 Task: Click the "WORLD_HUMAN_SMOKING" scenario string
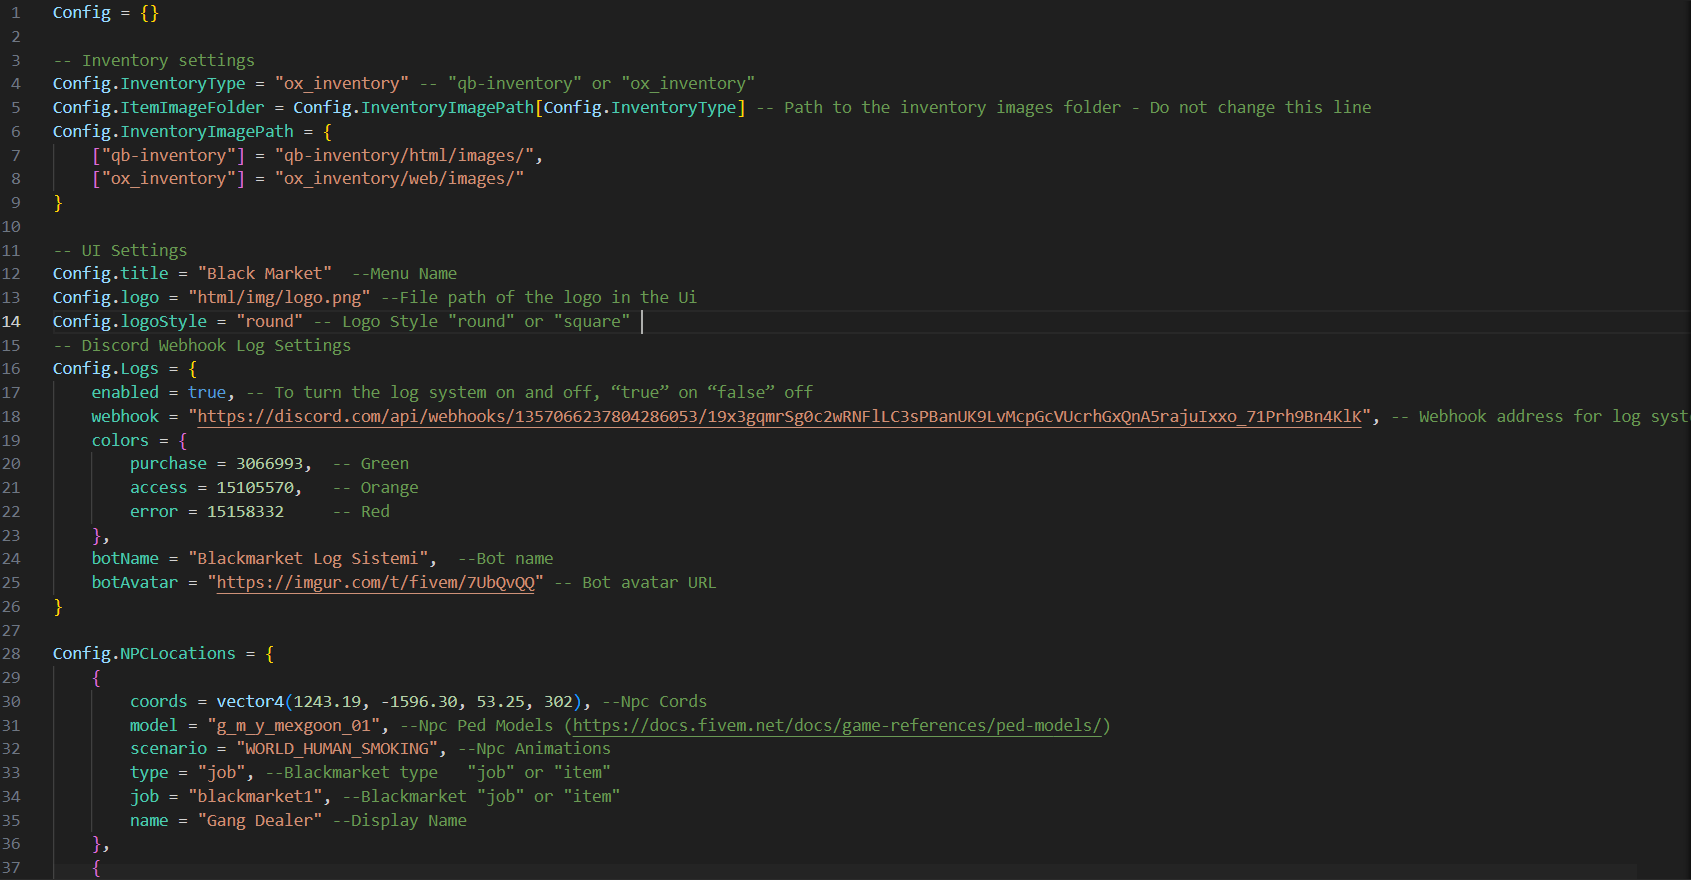coord(337,748)
